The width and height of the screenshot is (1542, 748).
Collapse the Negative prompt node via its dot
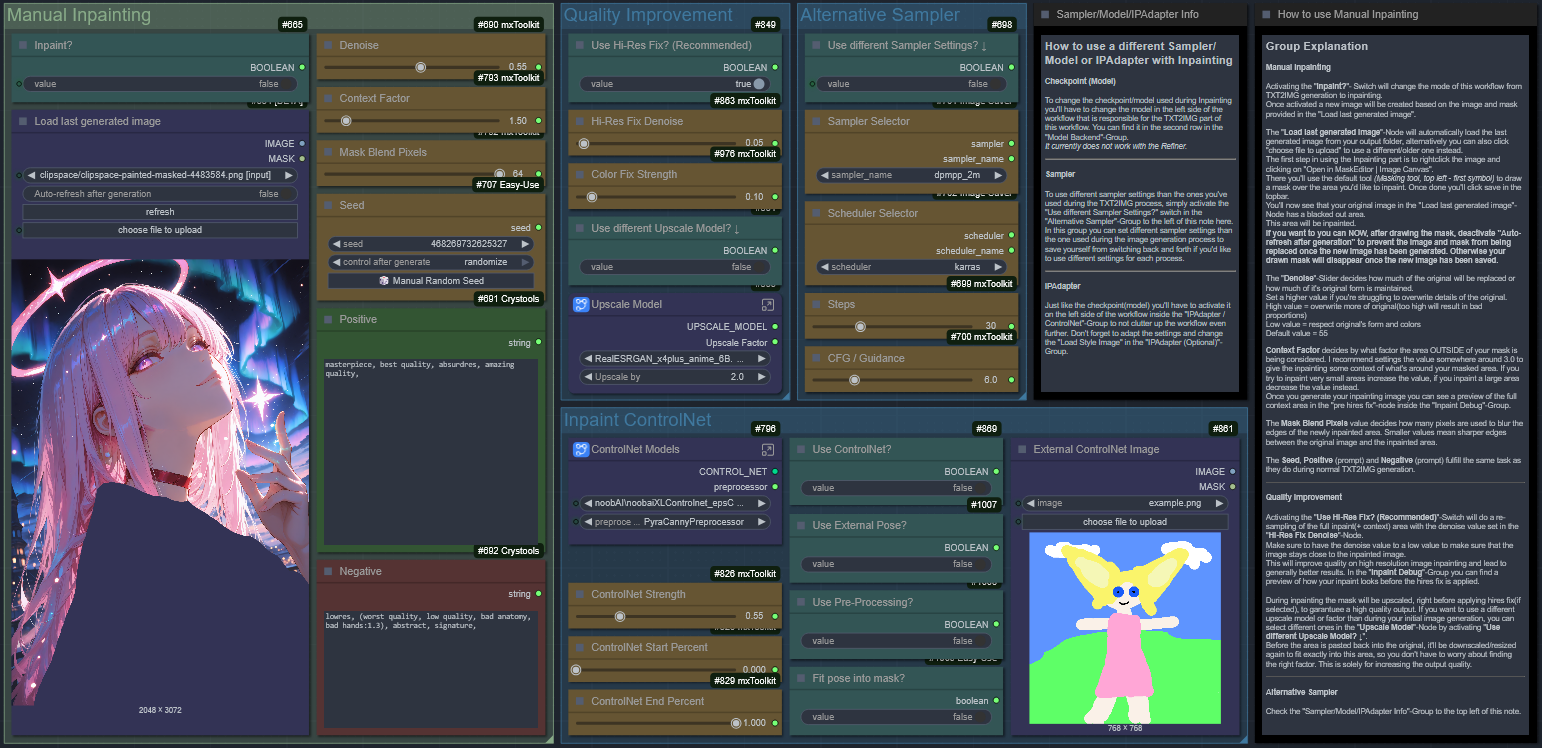click(x=327, y=571)
